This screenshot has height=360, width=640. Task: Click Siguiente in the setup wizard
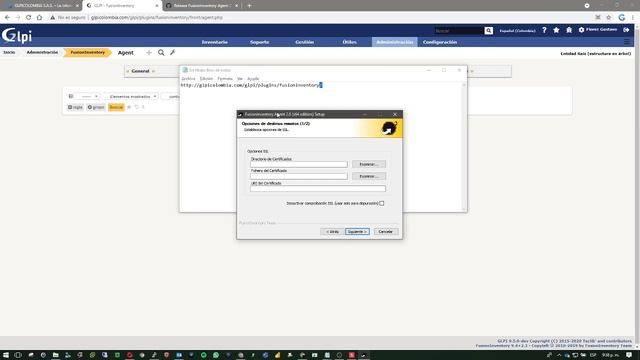pyautogui.click(x=357, y=231)
